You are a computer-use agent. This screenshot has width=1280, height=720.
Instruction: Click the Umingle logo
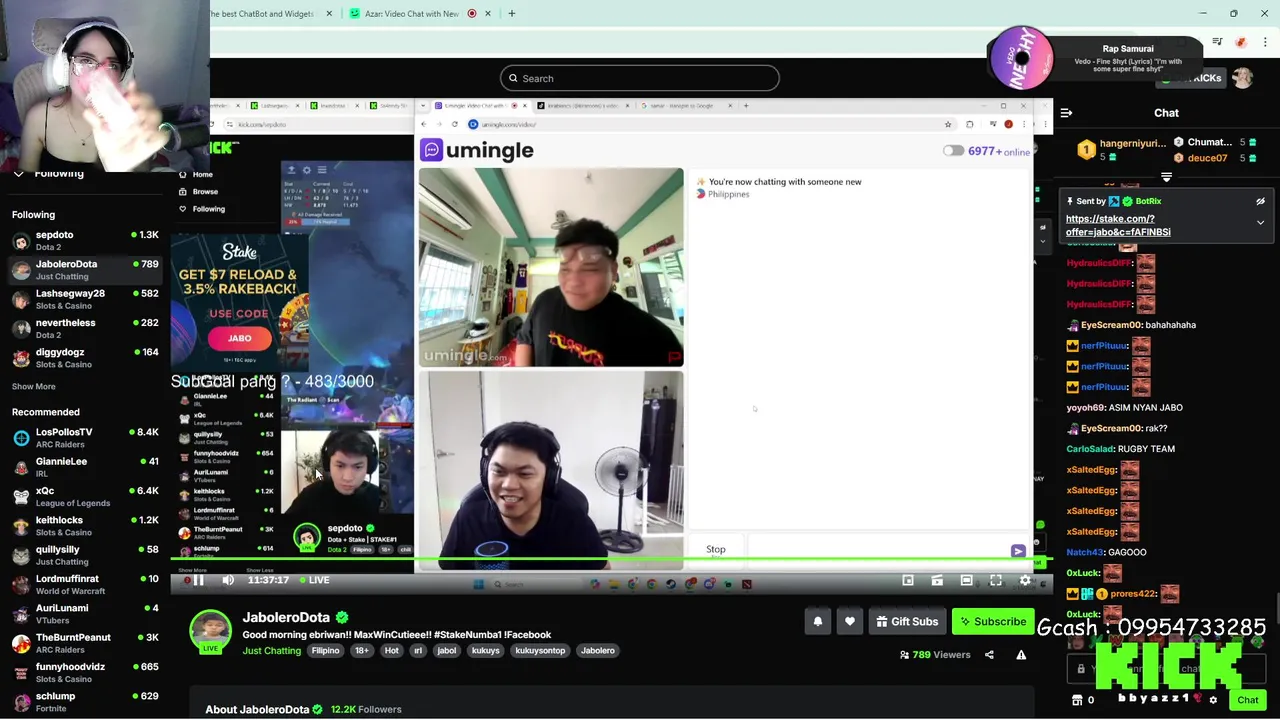pyautogui.click(x=477, y=150)
